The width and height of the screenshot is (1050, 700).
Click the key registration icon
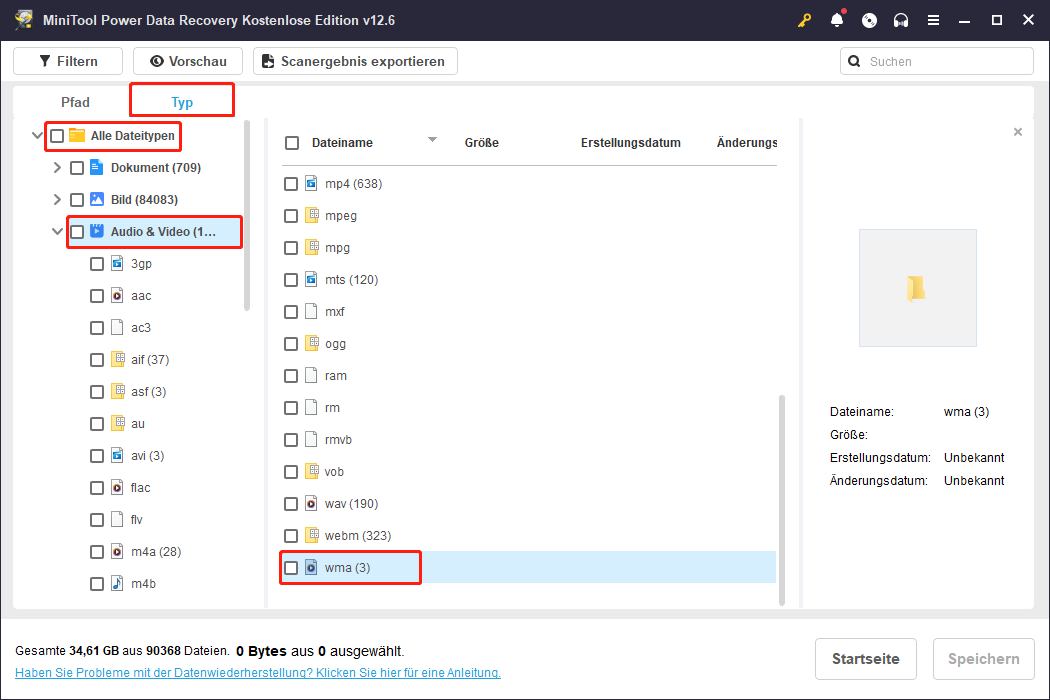point(805,20)
